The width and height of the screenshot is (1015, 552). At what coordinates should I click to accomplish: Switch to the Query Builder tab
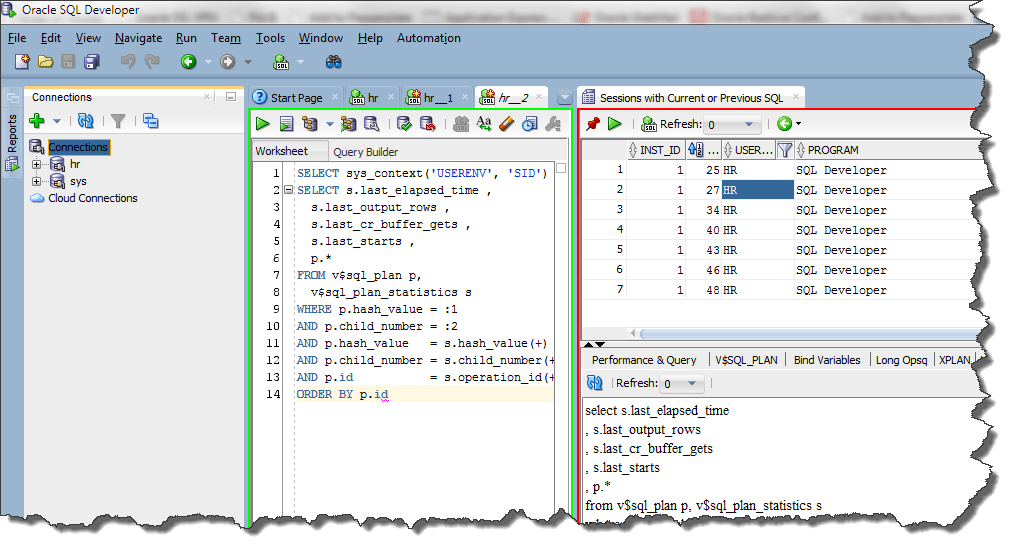pos(366,151)
